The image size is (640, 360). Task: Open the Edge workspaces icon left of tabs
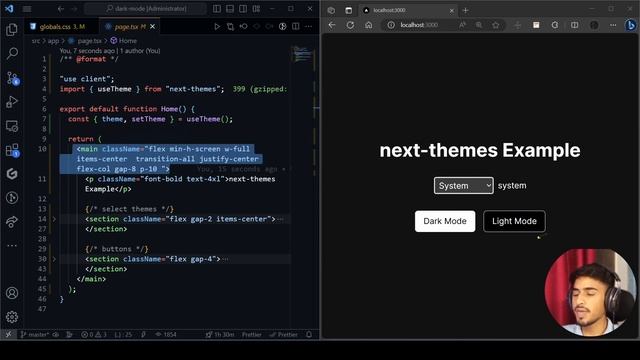pos(331,11)
